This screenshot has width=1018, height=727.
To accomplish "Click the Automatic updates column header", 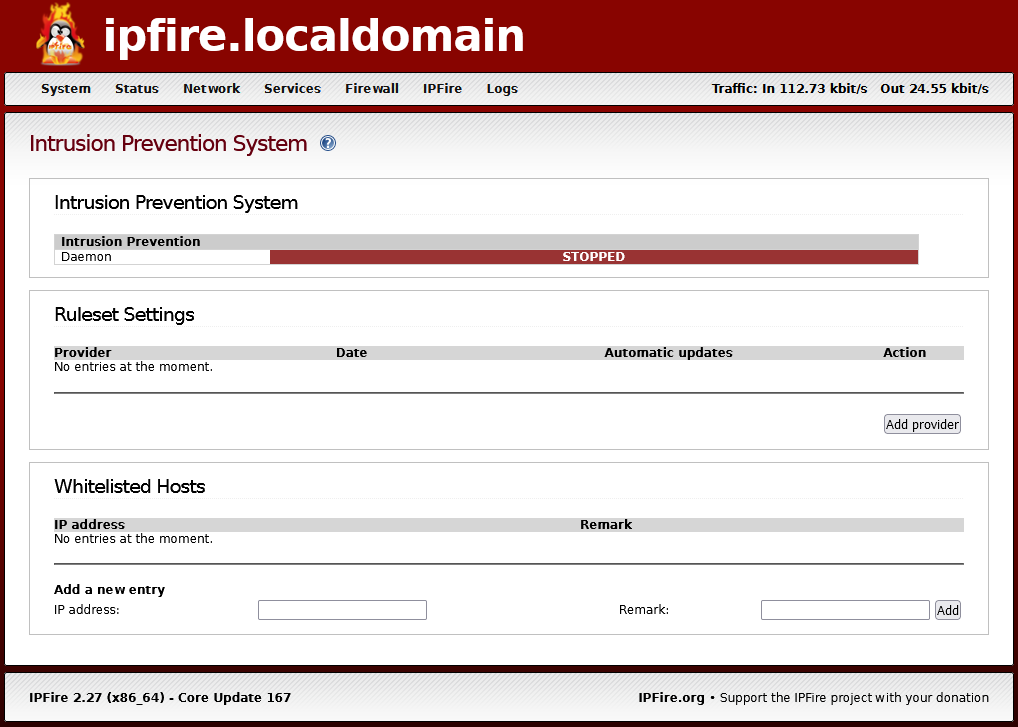I will 668,353.
